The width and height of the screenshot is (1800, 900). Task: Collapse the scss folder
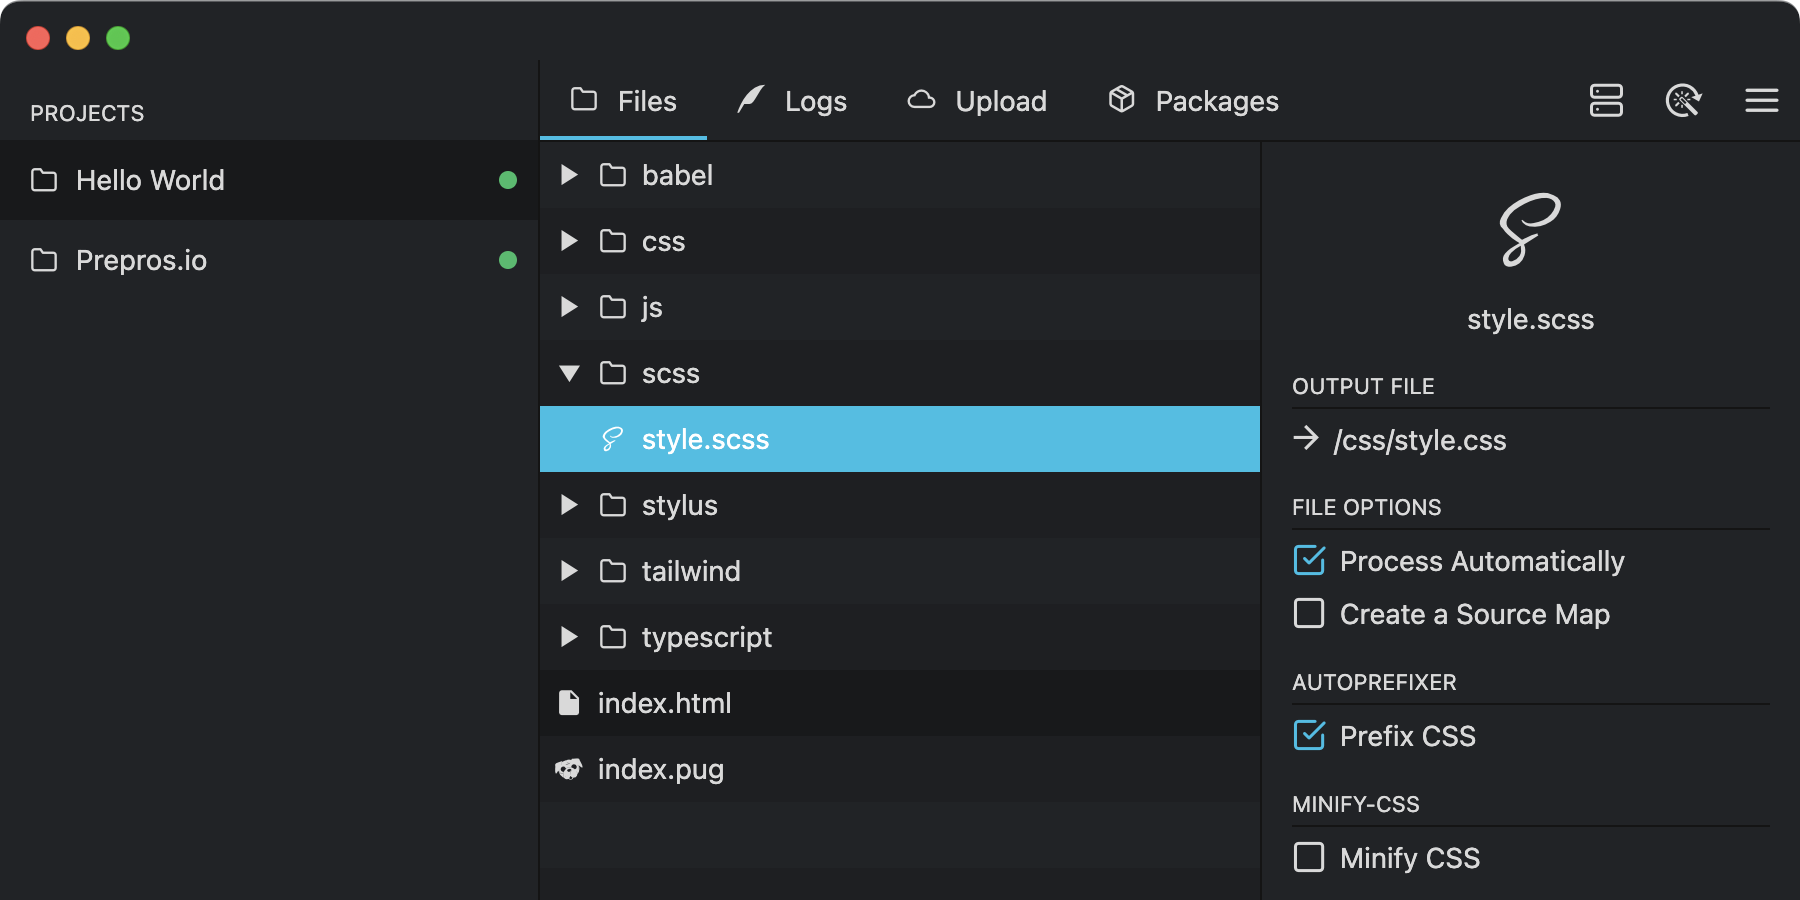pyautogui.click(x=569, y=373)
